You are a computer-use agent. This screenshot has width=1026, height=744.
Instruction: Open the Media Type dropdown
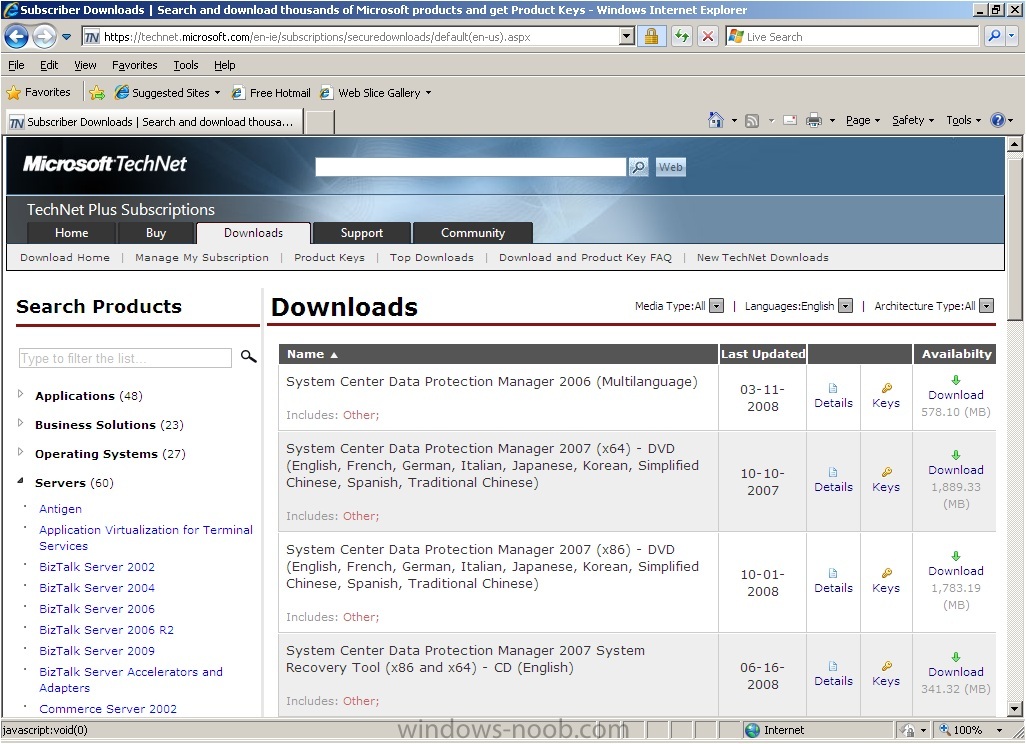[716, 306]
